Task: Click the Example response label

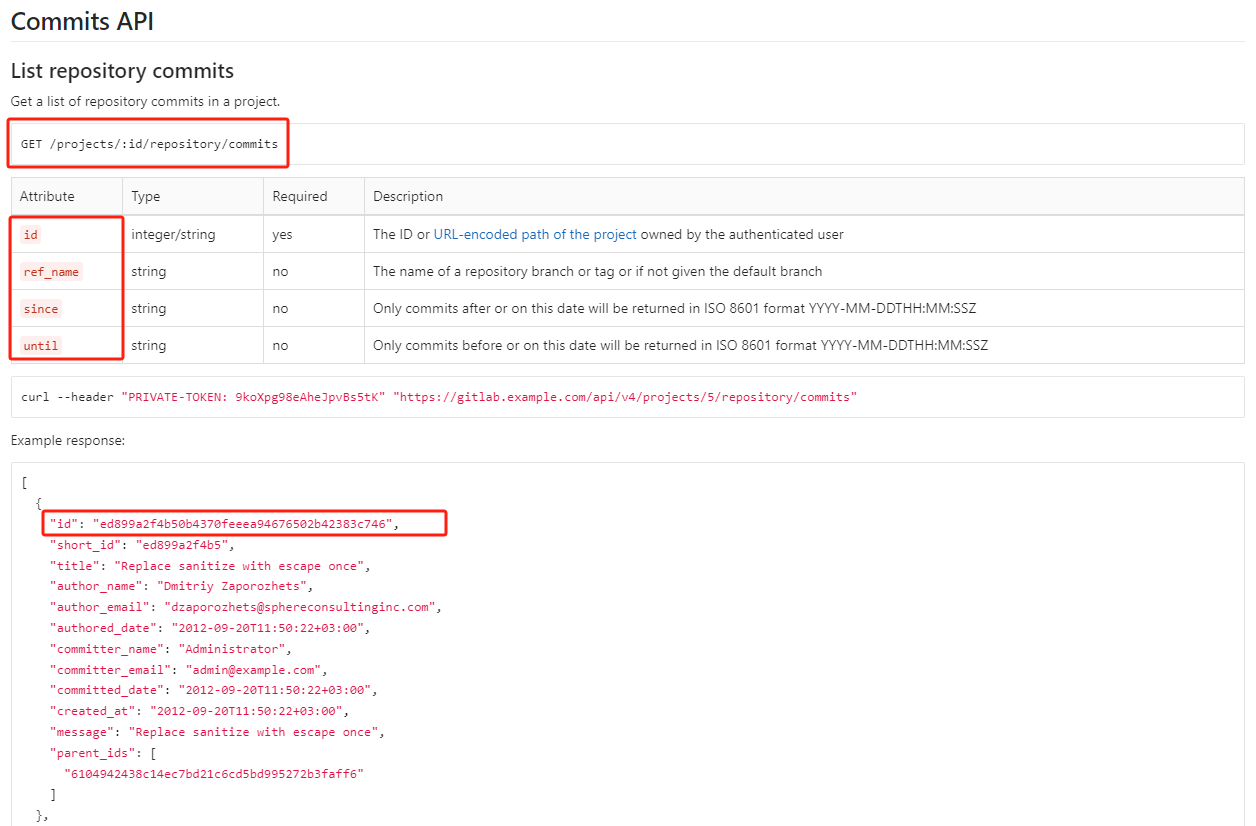Action: [x=68, y=440]
